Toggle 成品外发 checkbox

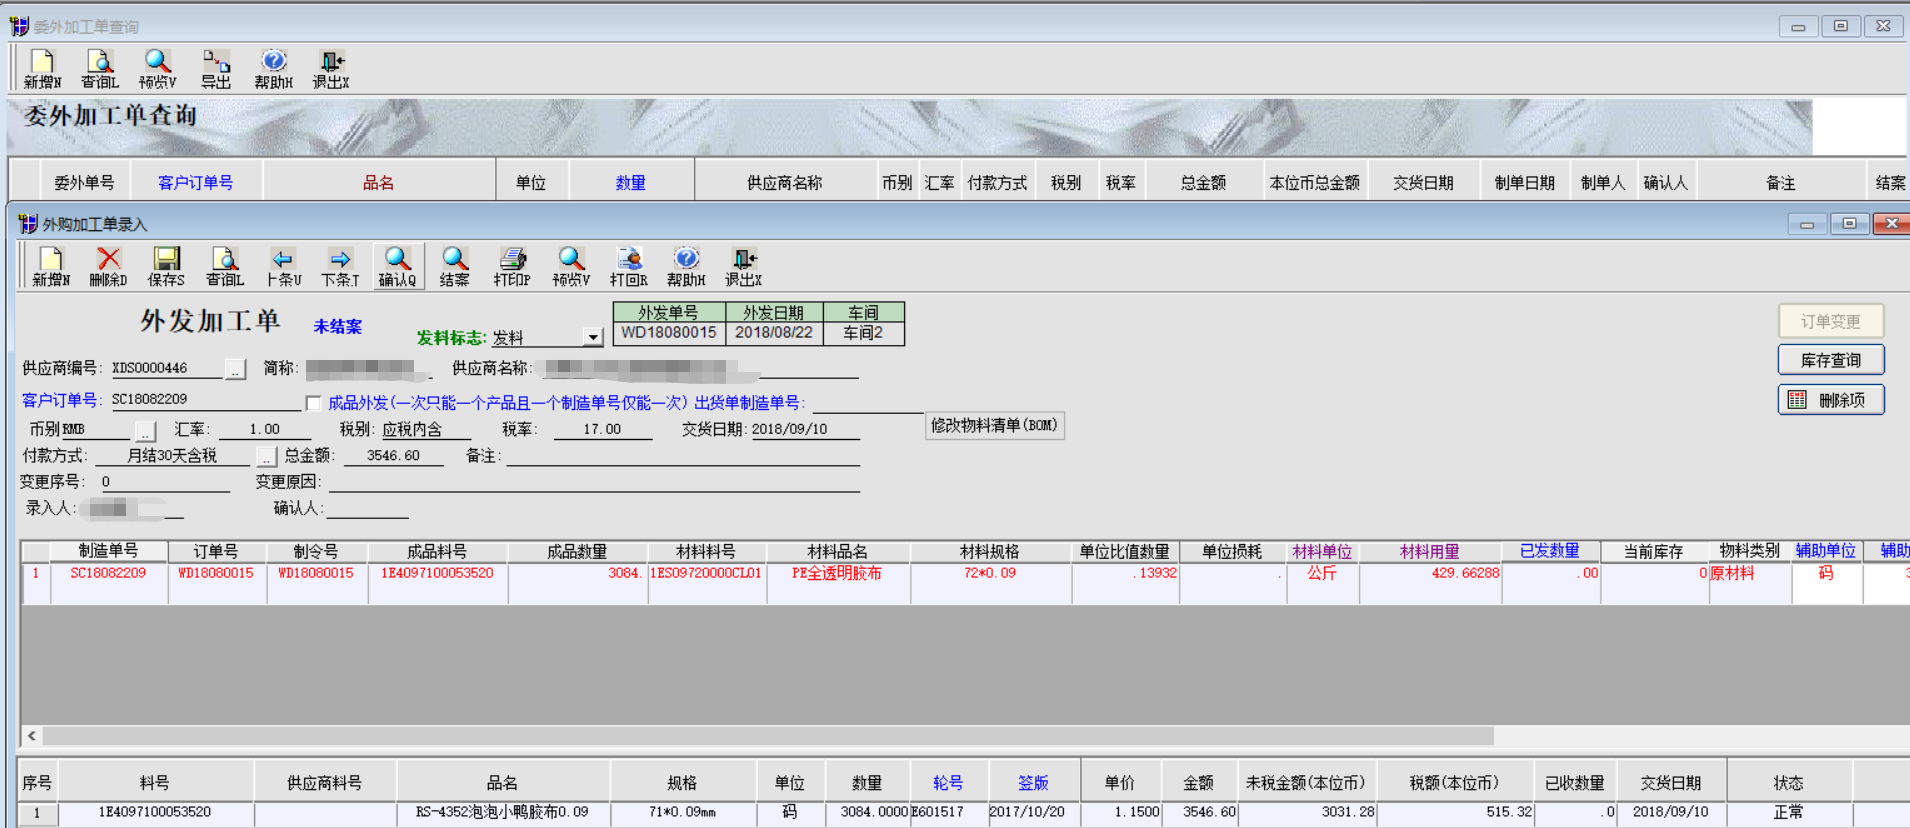[313, 403]
